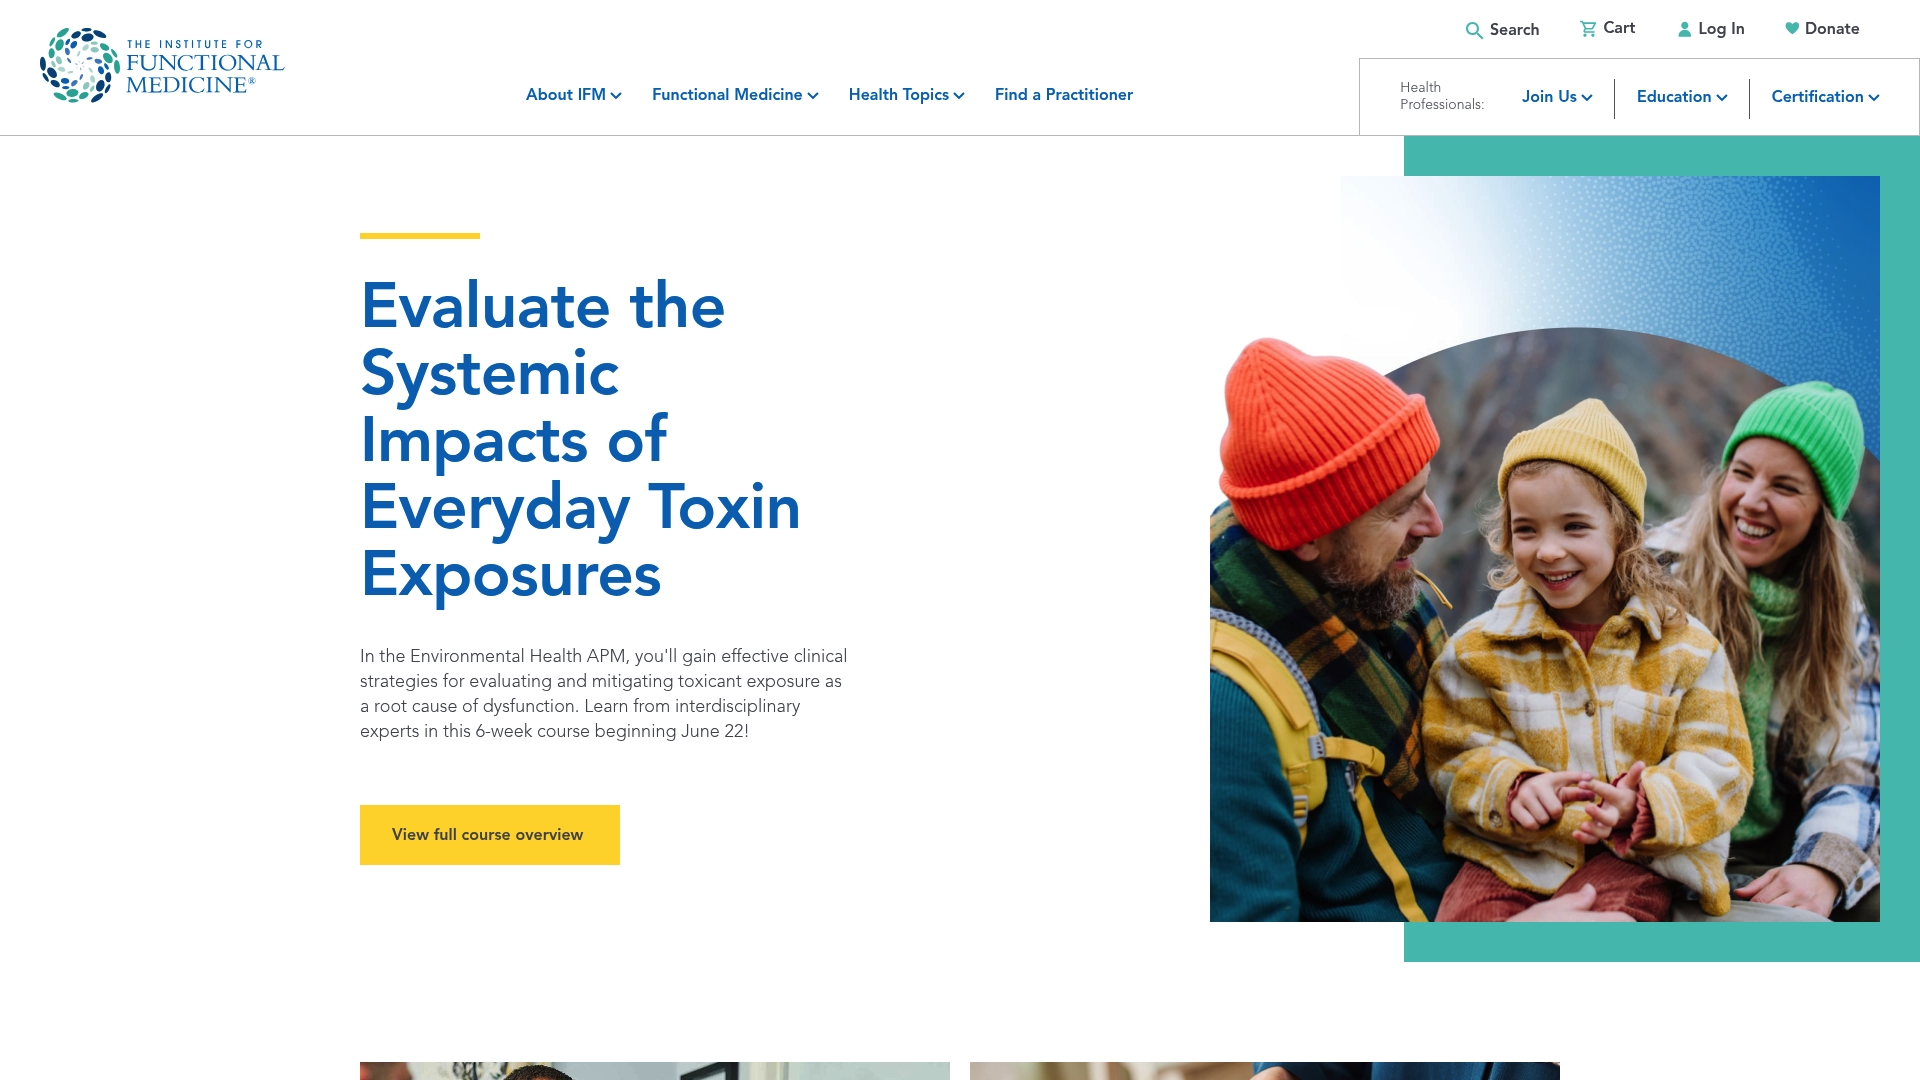Click the Evaluate the Systemic Impacts headline

580,440
